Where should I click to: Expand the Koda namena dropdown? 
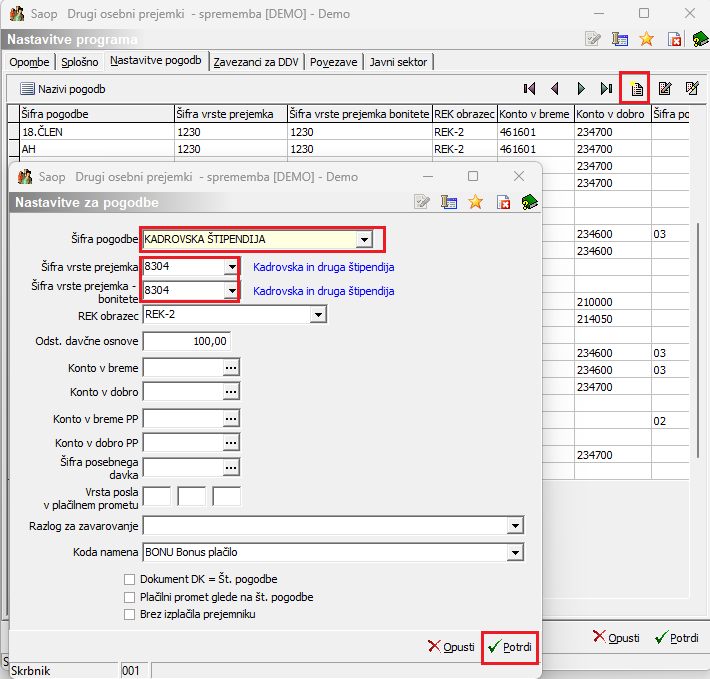click(515, 552)
